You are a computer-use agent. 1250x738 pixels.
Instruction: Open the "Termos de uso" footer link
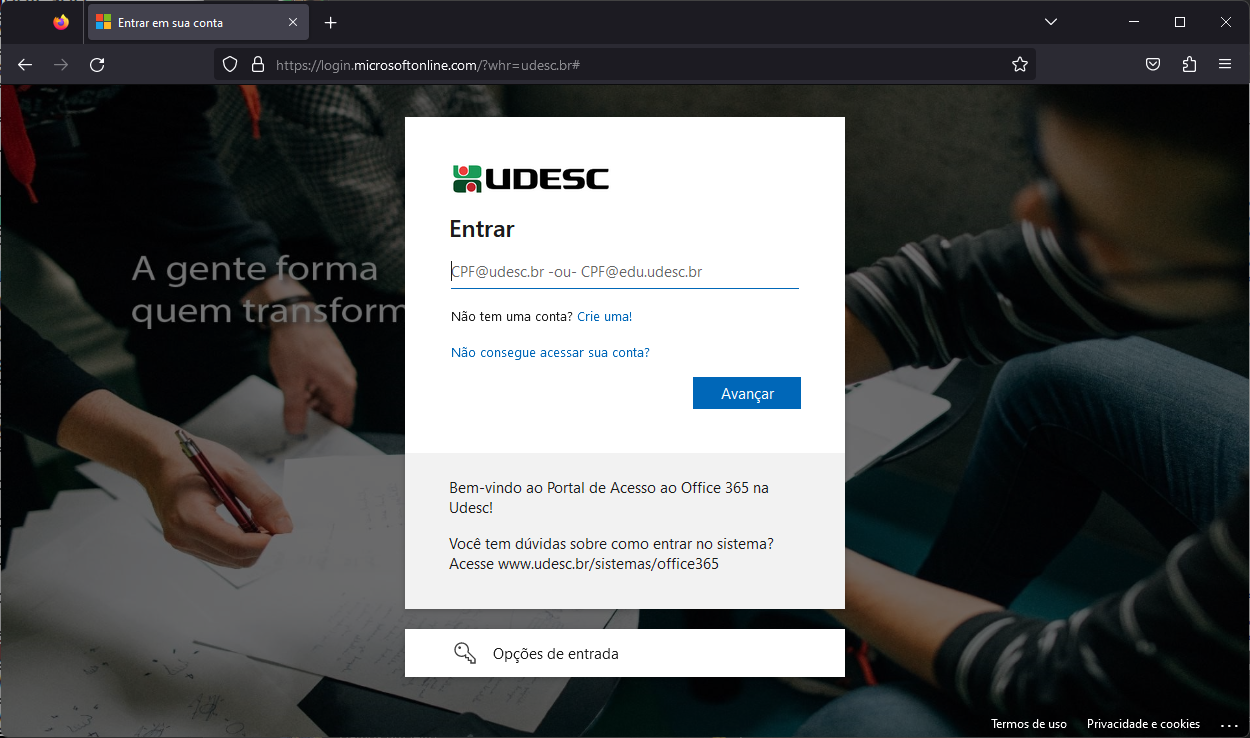point(1029,724)
